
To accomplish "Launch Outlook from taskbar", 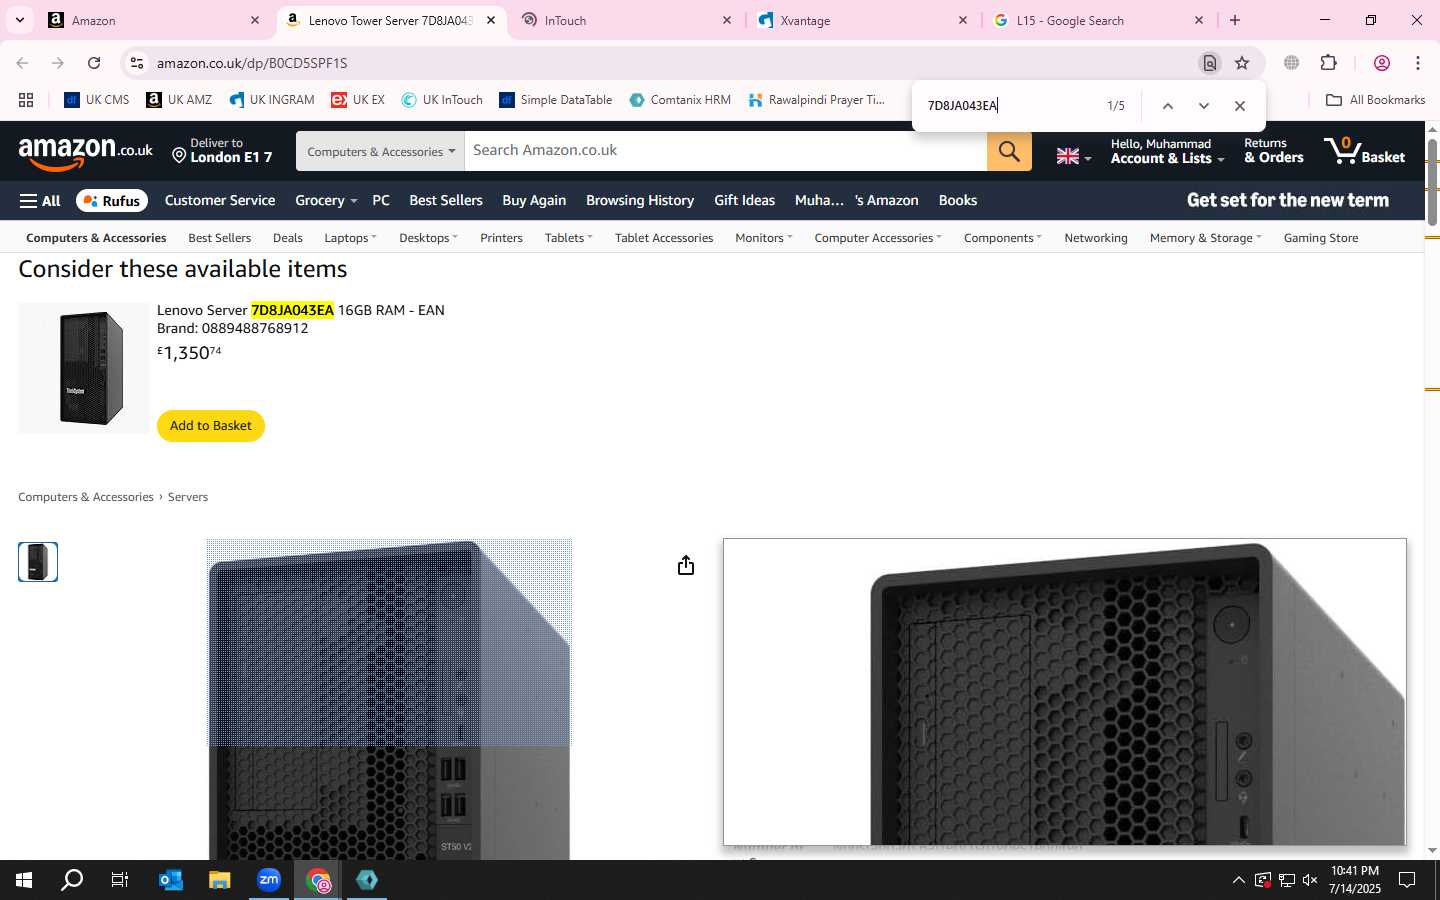I will [x=171, y=880].
